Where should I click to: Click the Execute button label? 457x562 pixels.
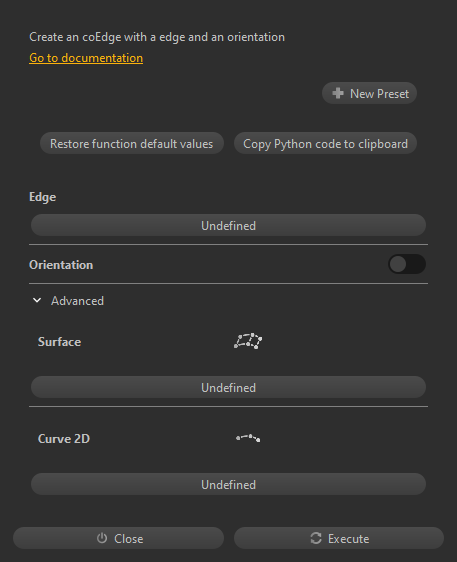pos(348,538)
